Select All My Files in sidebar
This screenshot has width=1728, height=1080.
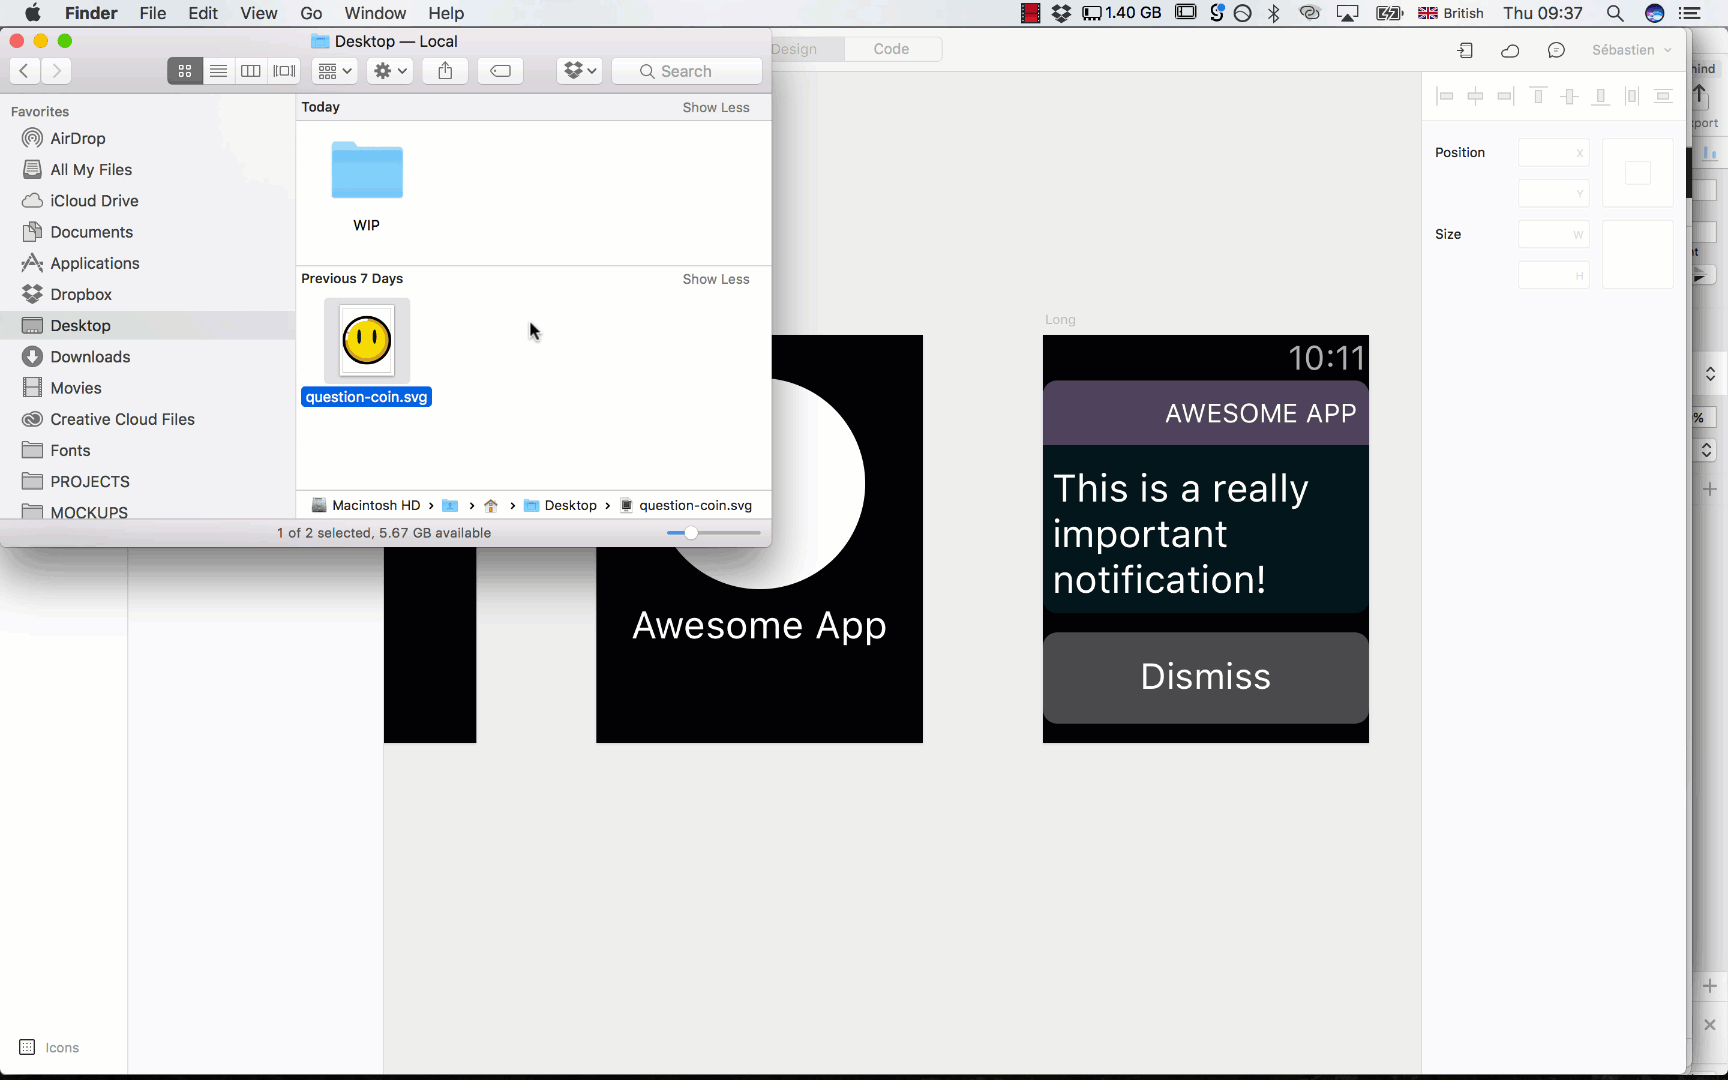pos(91,169)
